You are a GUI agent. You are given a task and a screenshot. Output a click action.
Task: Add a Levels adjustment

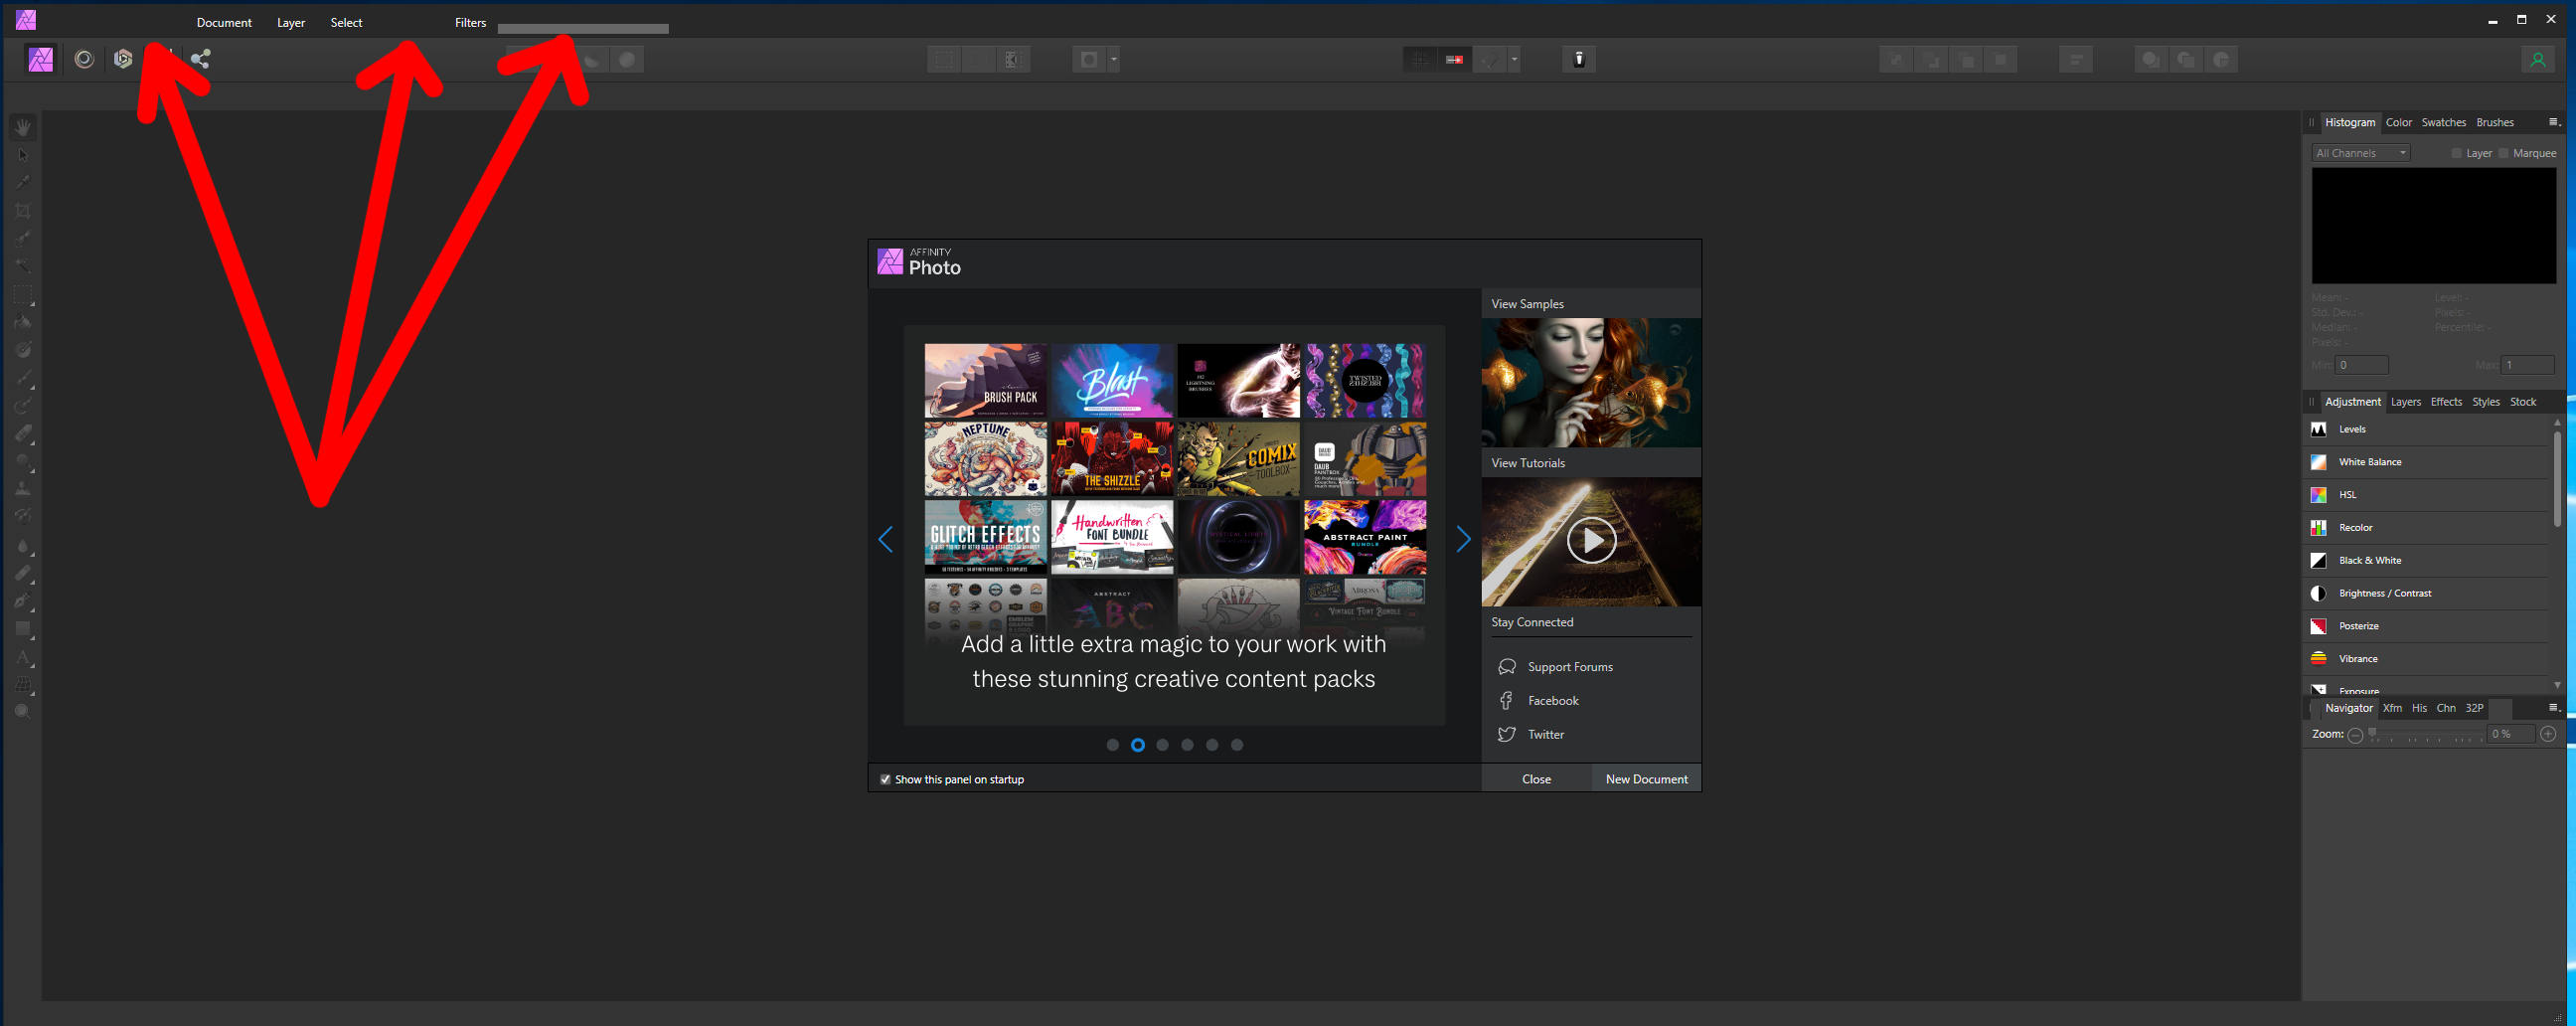click(x=2426, y=429)
